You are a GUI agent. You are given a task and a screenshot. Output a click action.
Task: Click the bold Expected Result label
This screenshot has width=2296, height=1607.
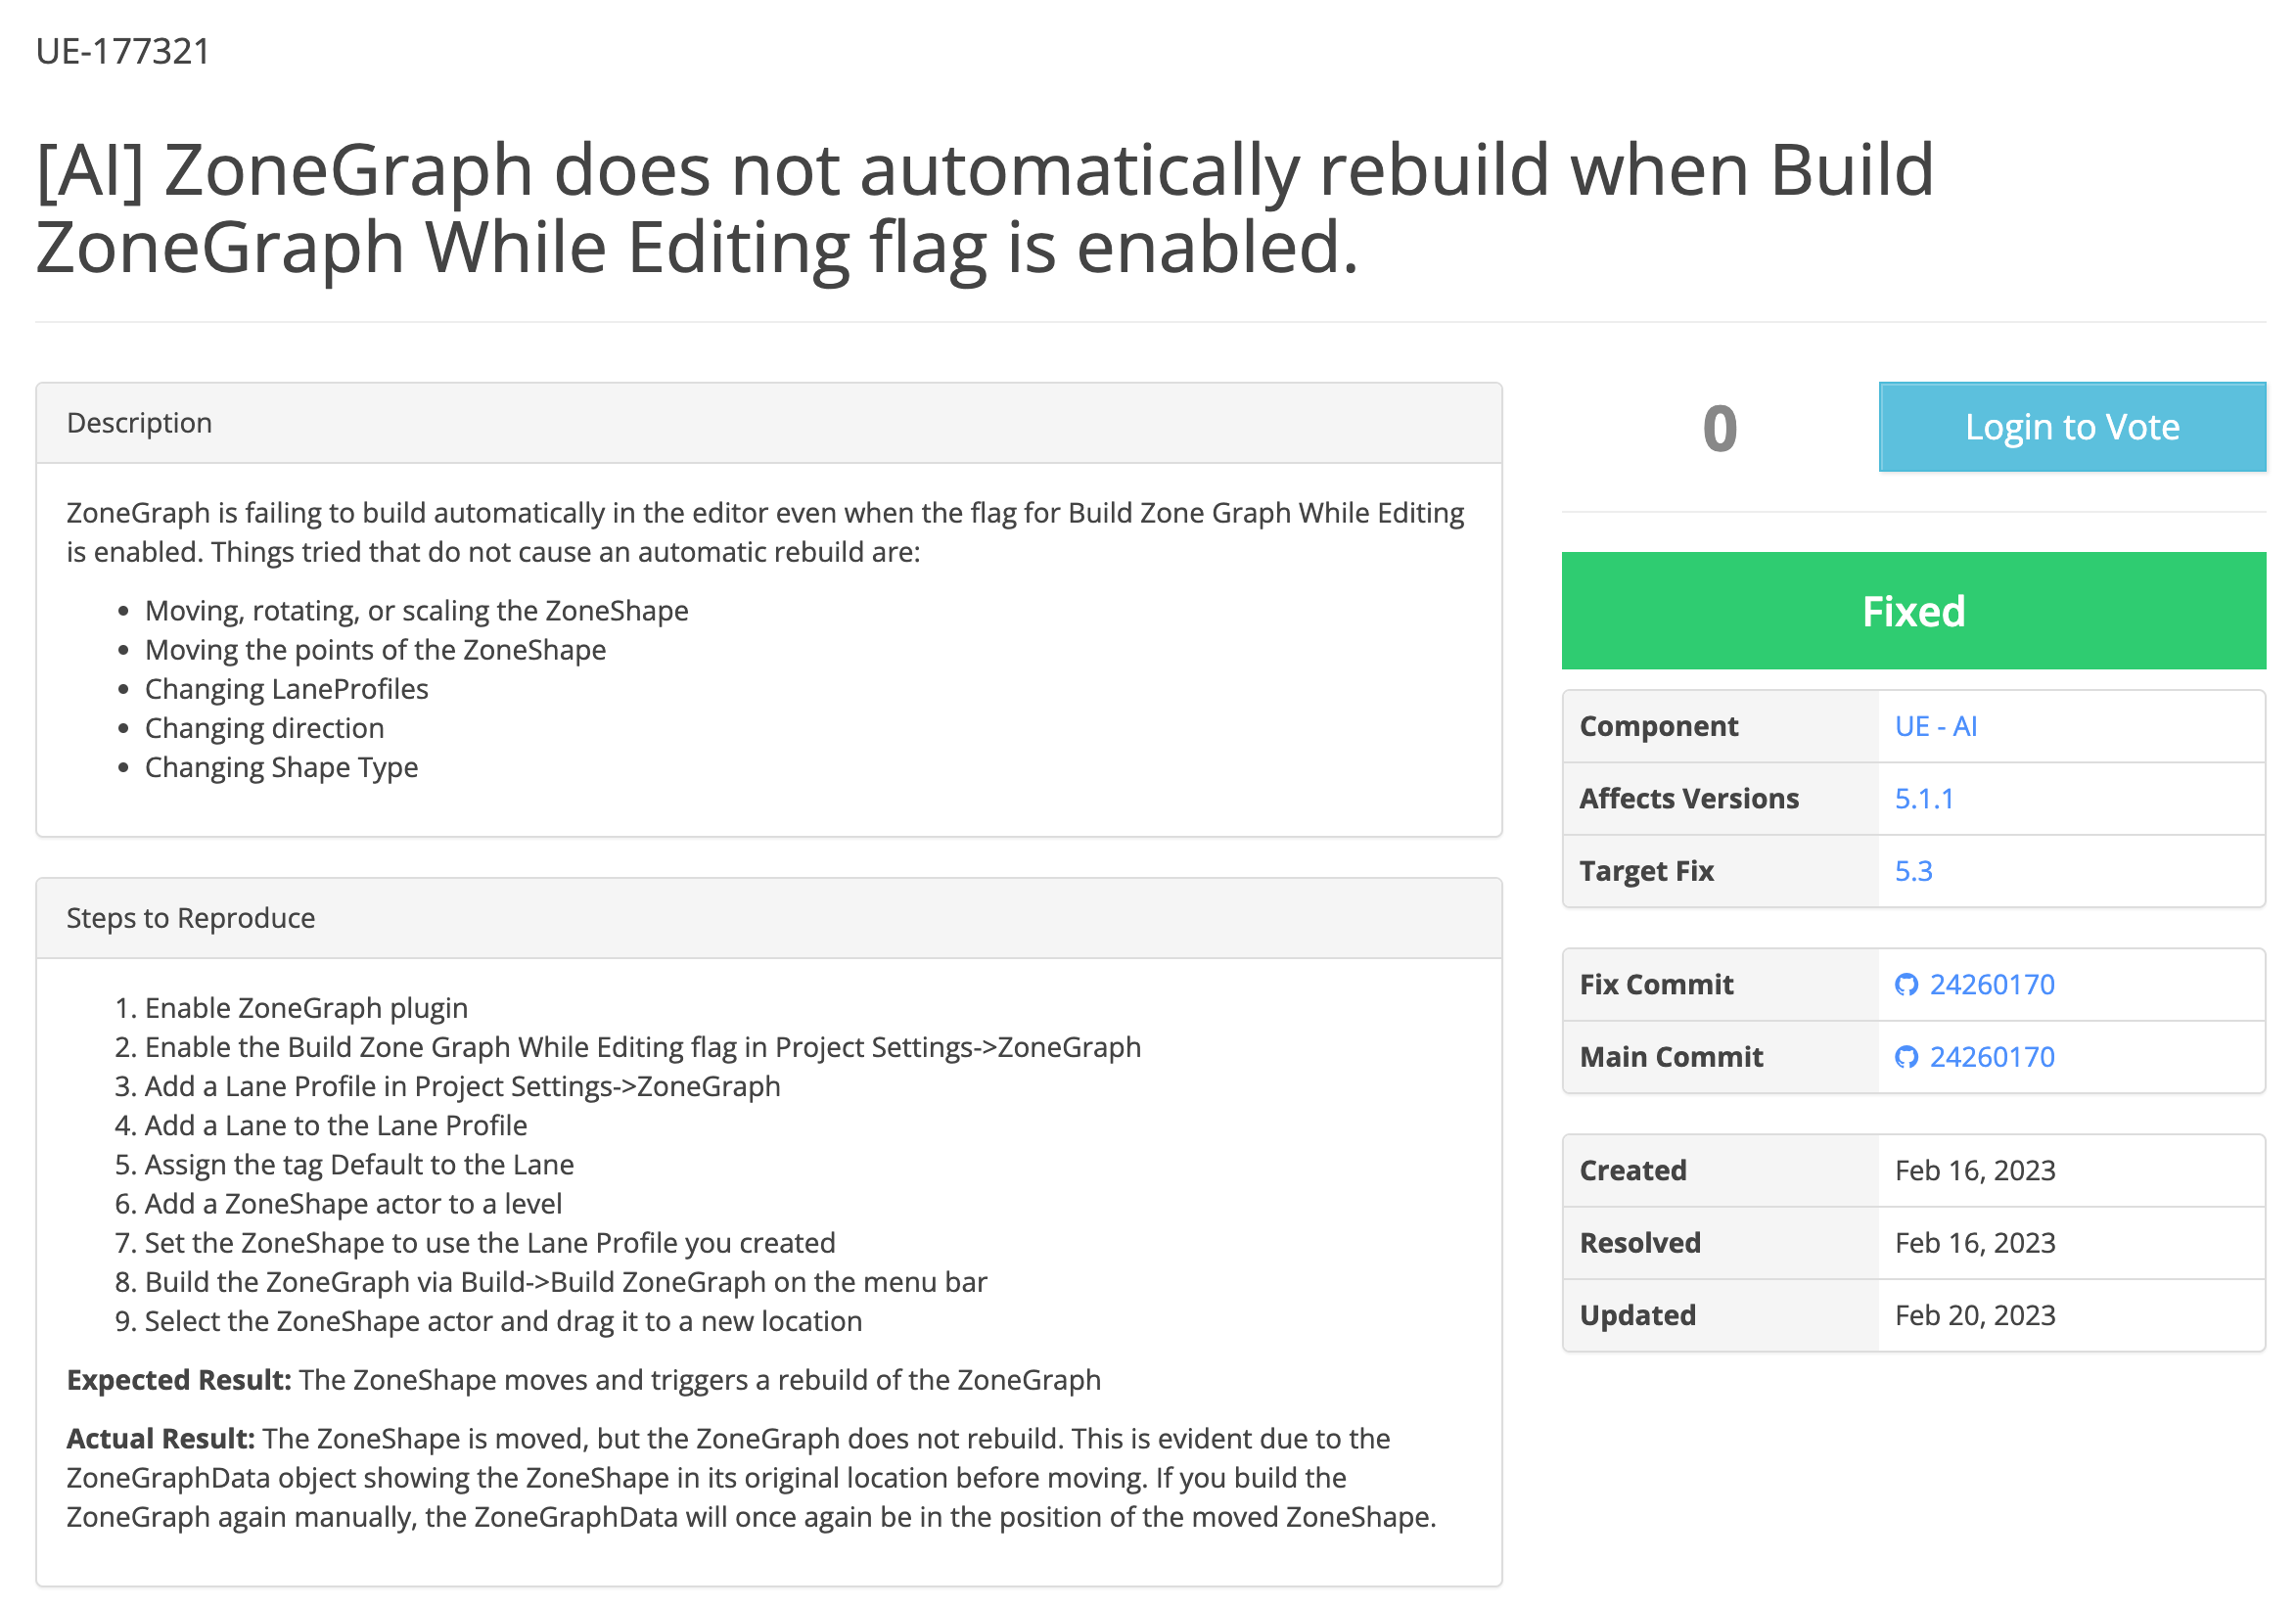(x=179, y=1380)
